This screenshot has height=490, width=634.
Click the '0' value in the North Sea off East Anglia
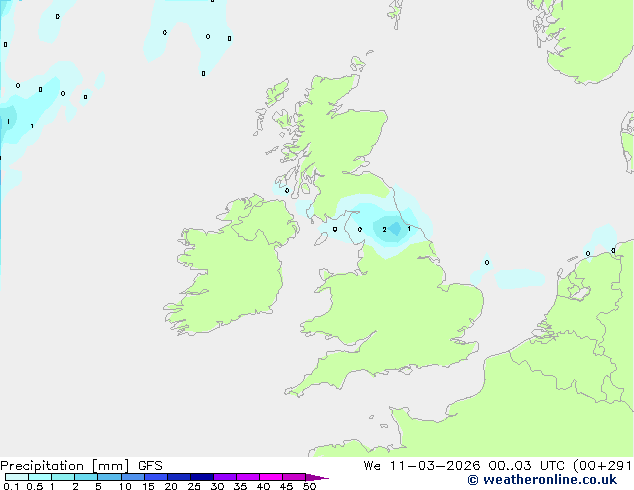coord(487,262)
